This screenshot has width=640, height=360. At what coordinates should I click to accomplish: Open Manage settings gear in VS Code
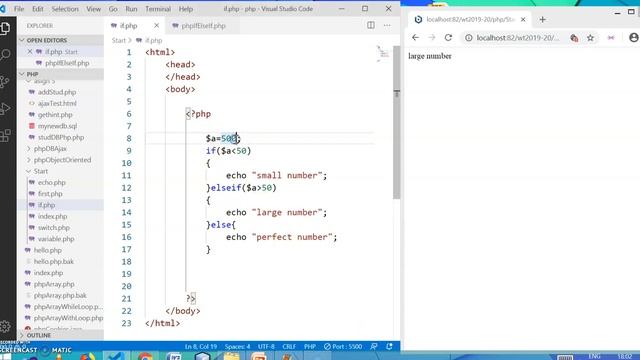(x=5, y=327)
